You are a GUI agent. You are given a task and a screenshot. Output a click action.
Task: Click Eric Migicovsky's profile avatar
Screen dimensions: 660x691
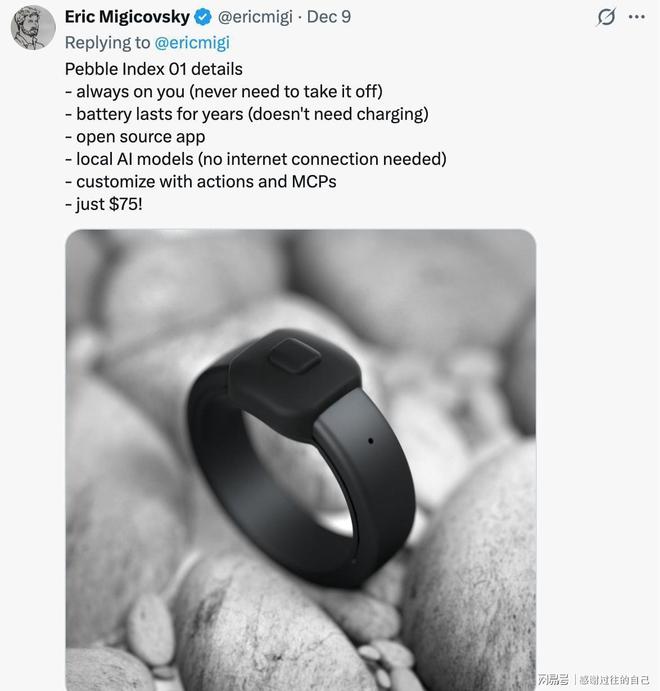(33, 27)
